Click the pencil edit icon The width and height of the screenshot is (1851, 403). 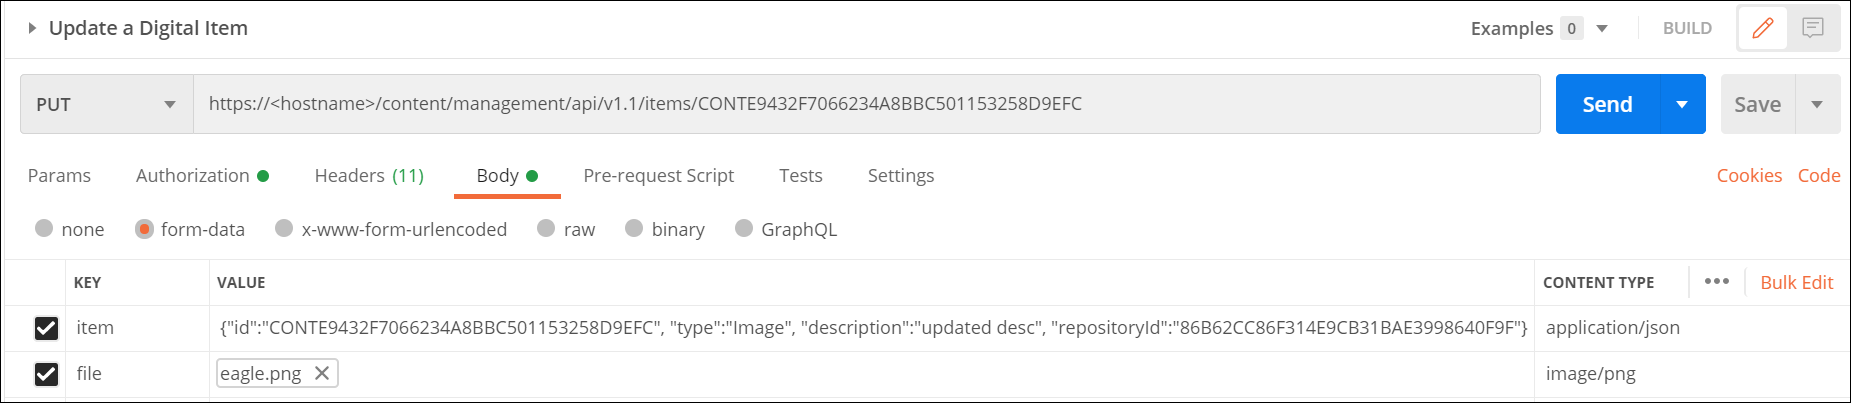point(1763,28)
